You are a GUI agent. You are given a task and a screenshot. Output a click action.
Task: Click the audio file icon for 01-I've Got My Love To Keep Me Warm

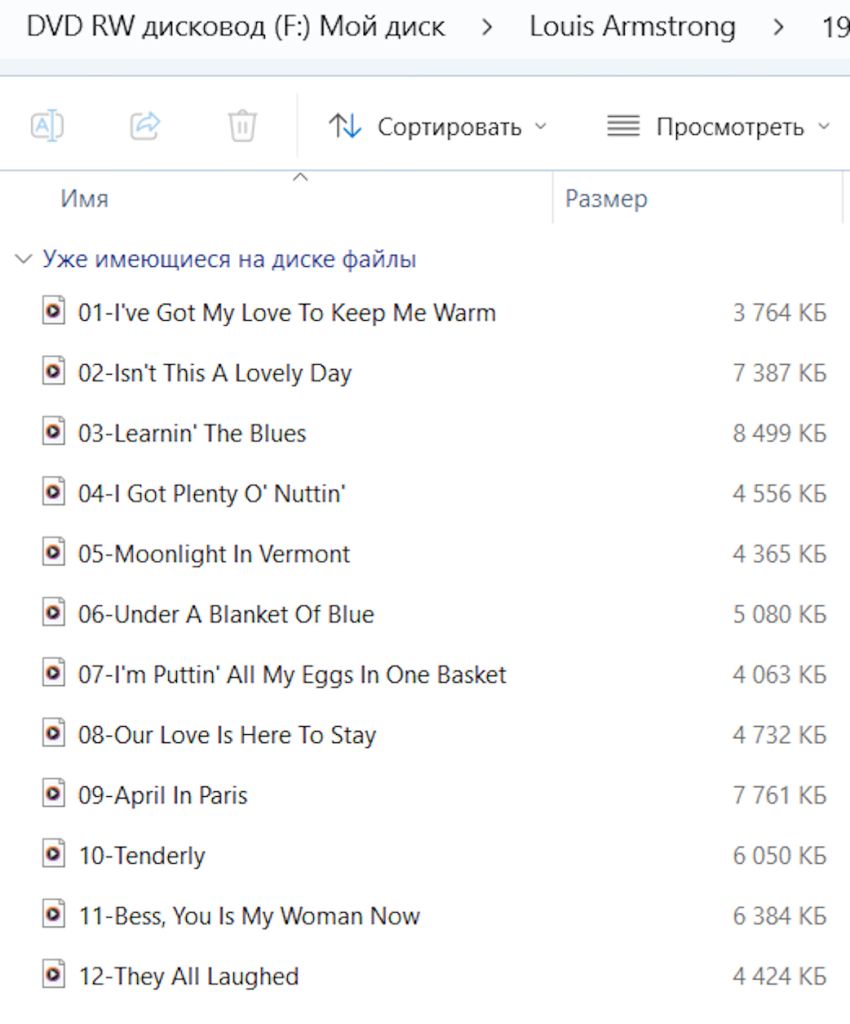tap(54, 310)
